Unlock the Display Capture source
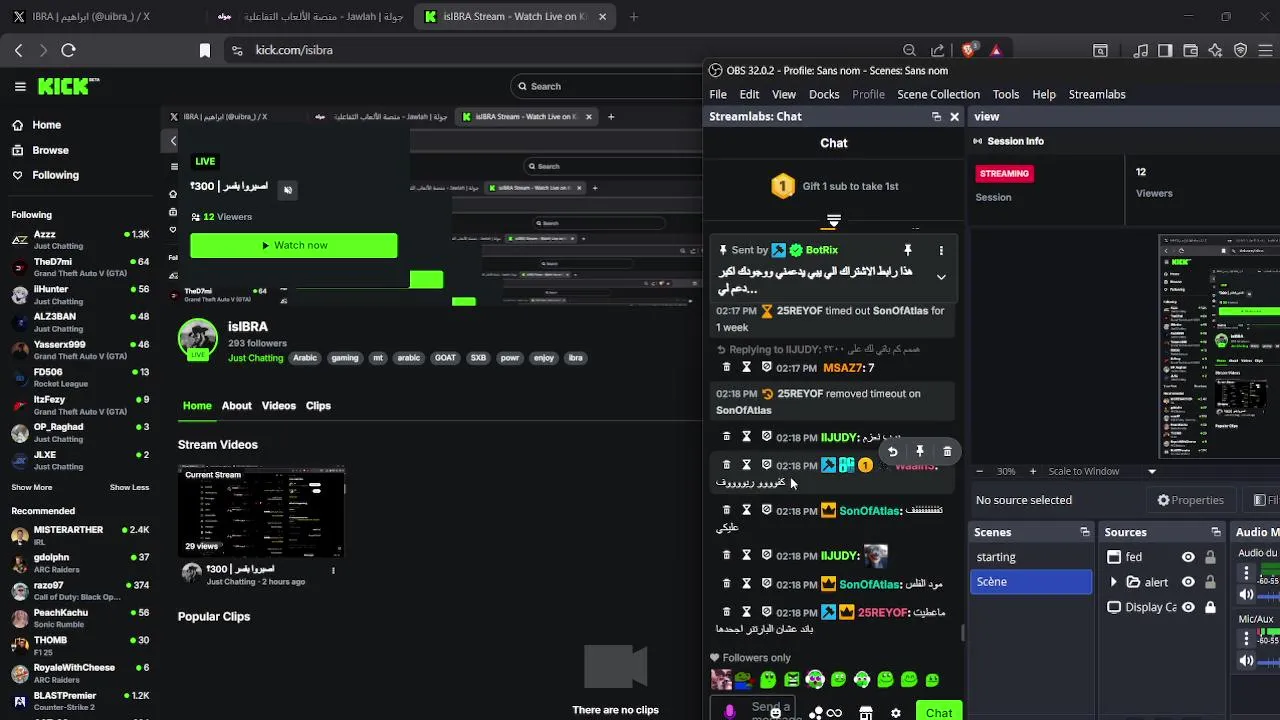 1210,607
